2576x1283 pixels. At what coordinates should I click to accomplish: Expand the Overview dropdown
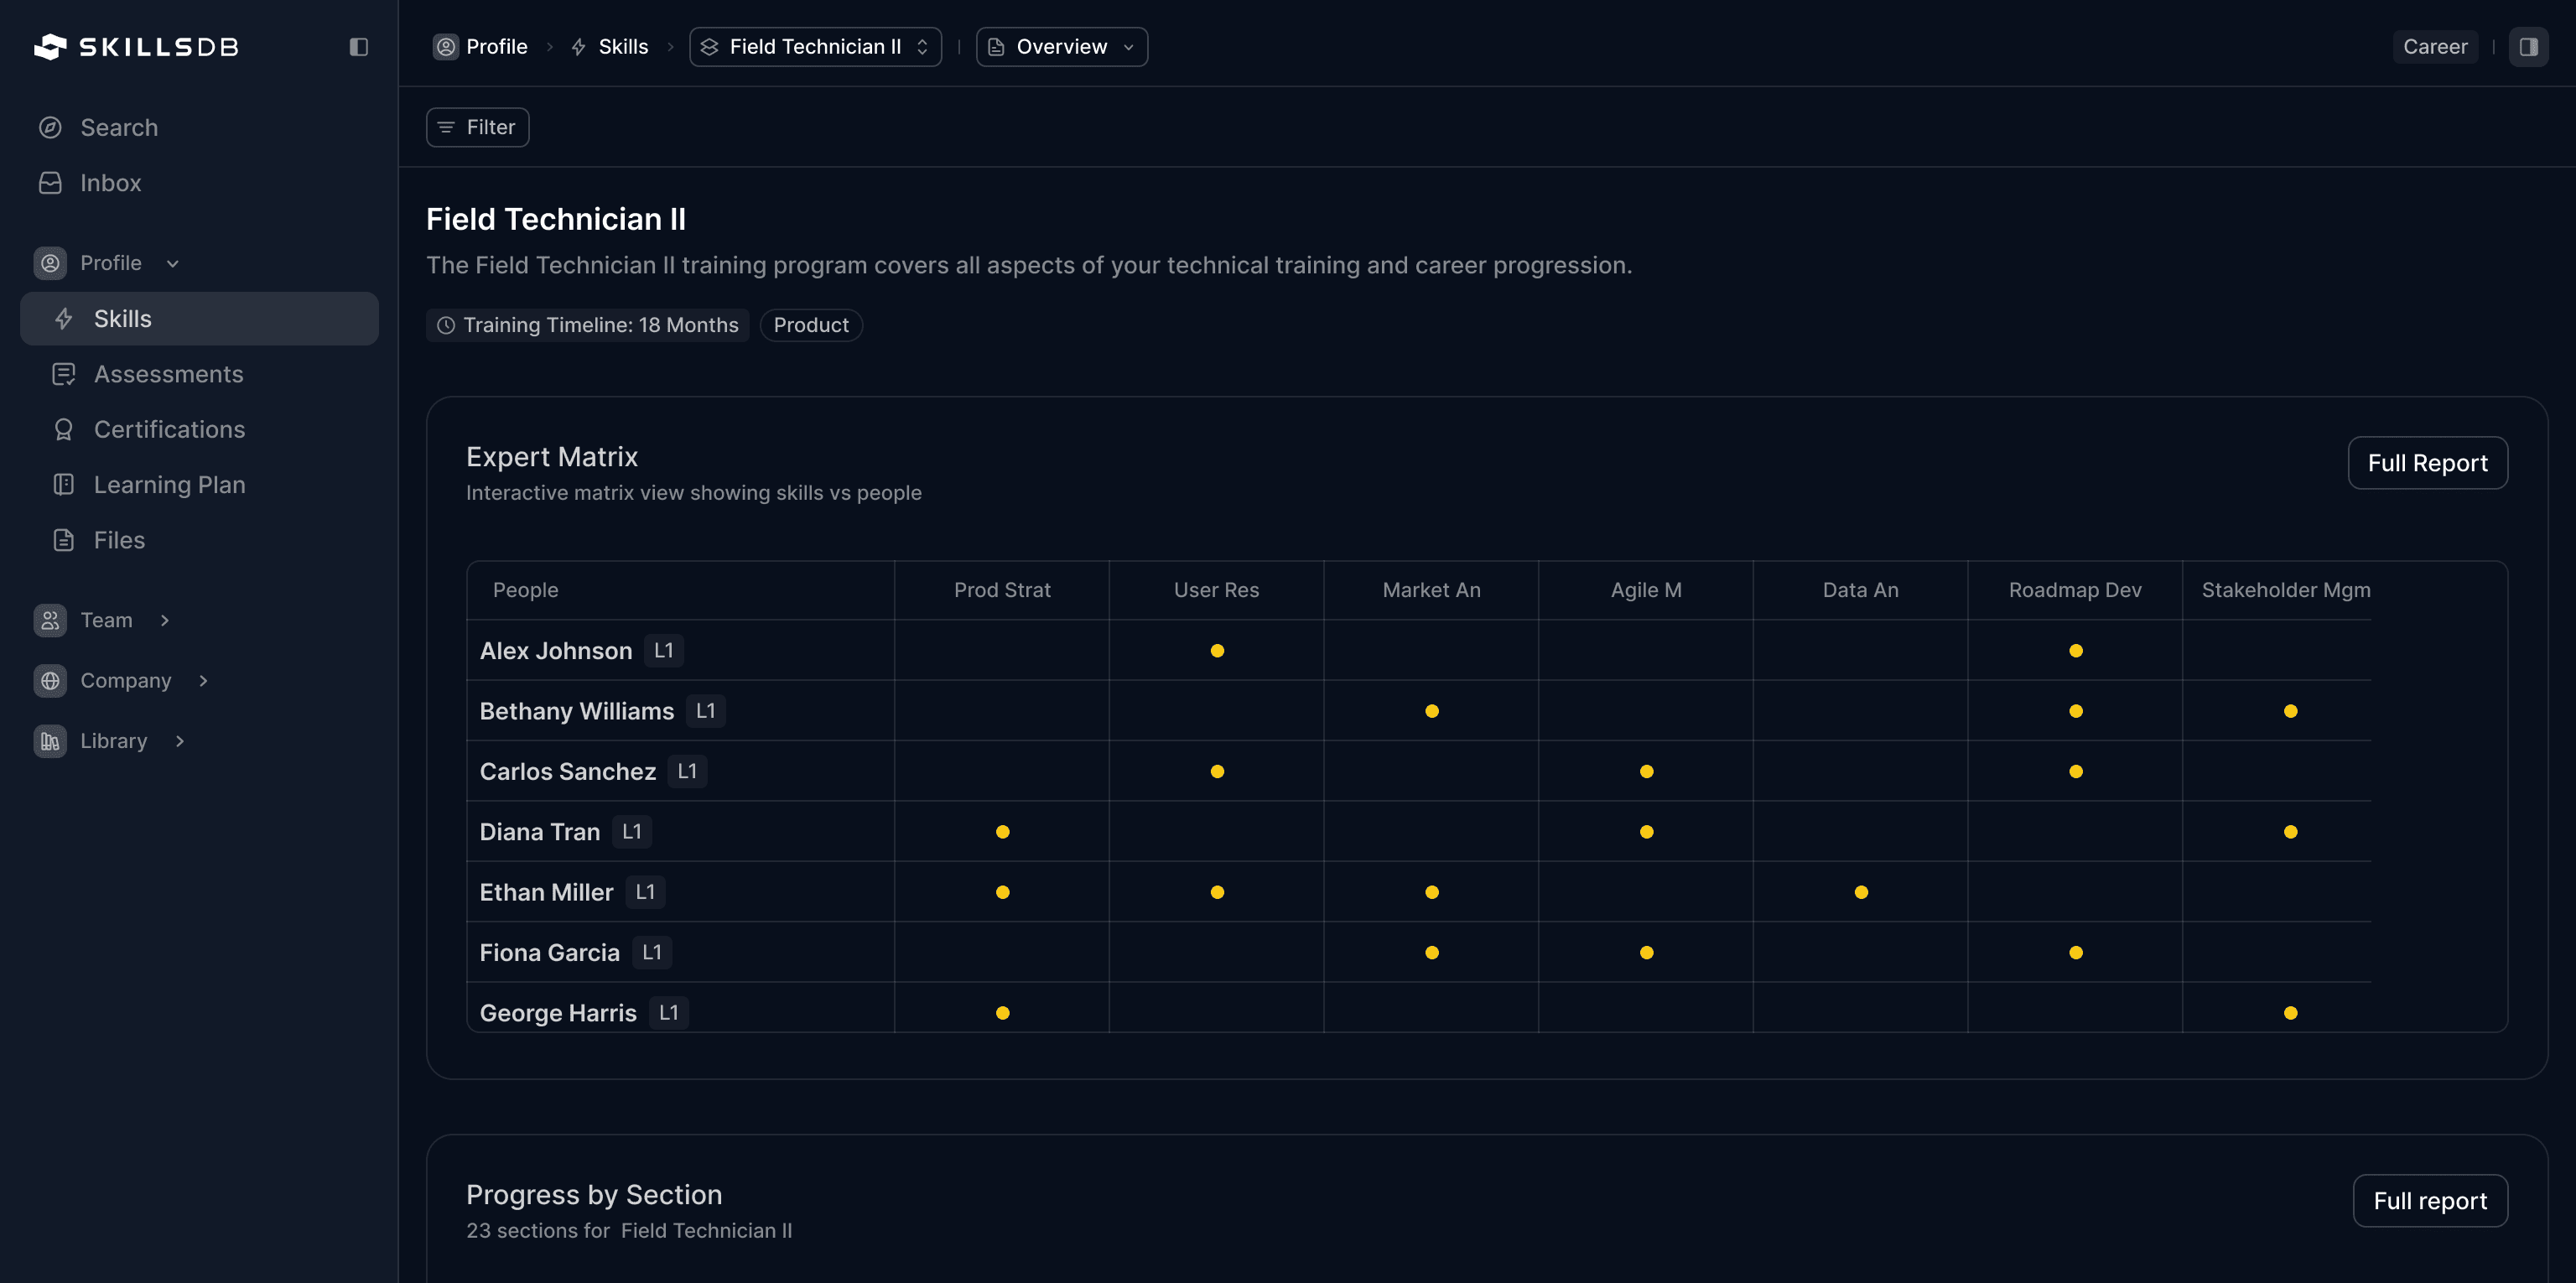tap(1129, 46)
